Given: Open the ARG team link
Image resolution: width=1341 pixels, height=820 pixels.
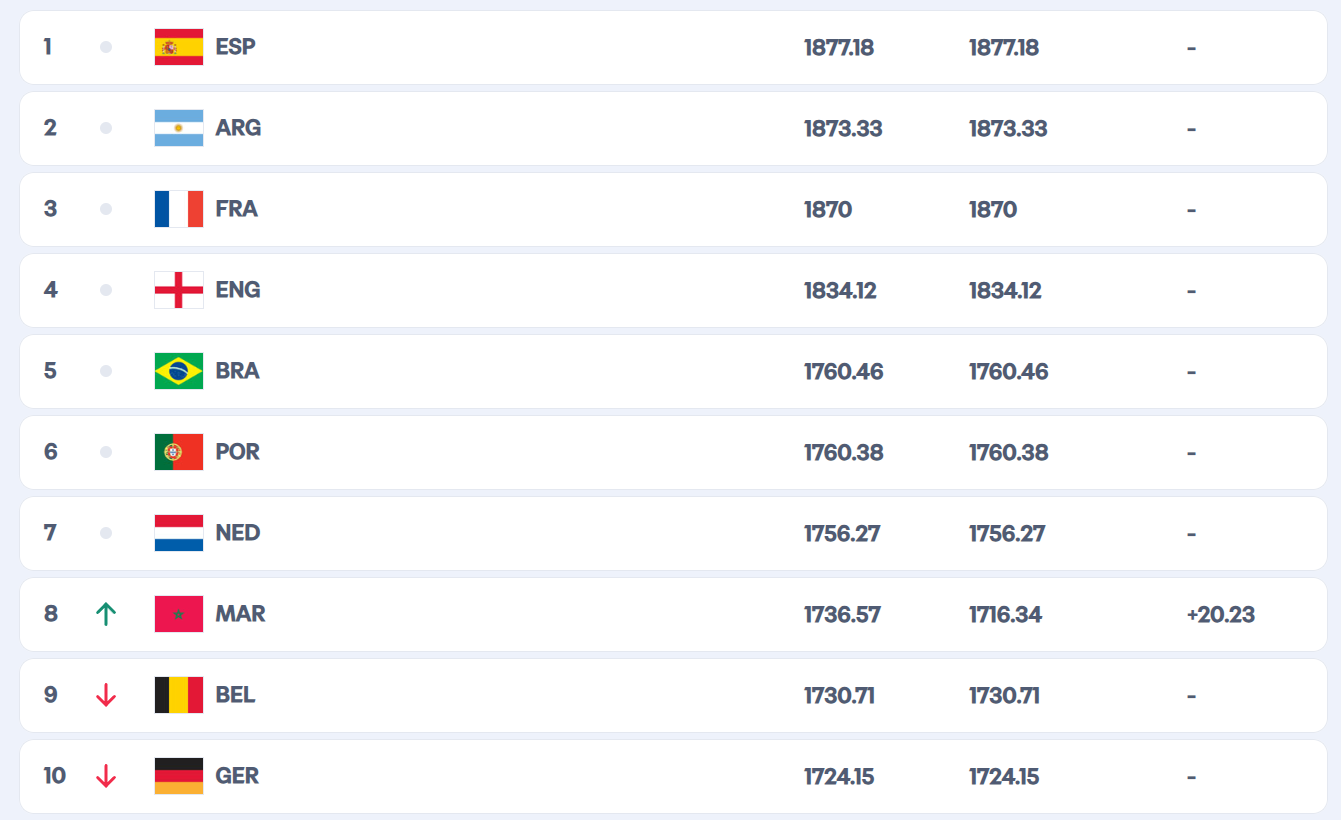Looking at the screenshot, I should pyautogui.click(x=238, y=128).
